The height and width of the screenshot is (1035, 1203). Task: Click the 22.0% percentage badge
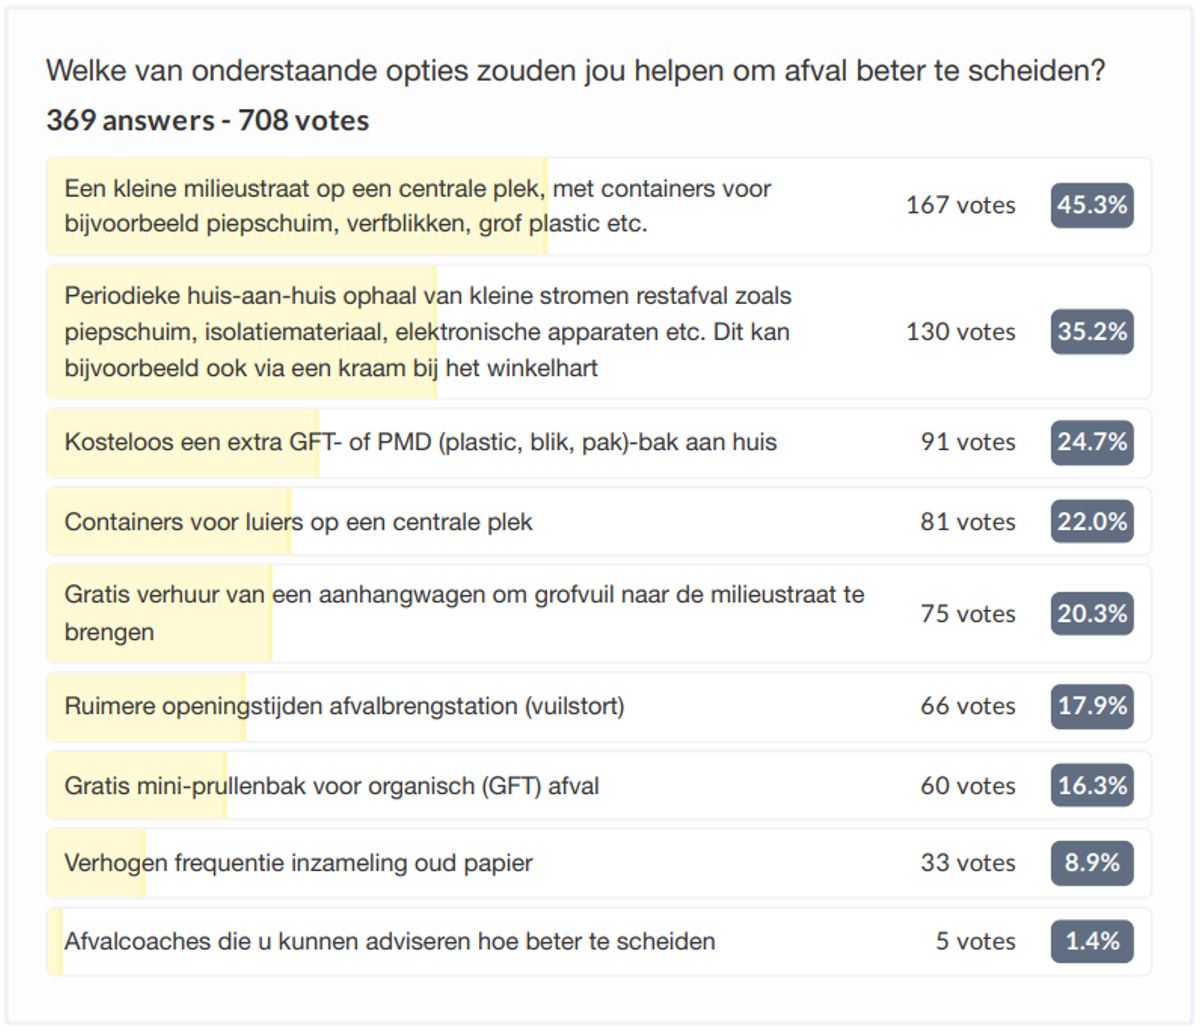click(1091, 522)
